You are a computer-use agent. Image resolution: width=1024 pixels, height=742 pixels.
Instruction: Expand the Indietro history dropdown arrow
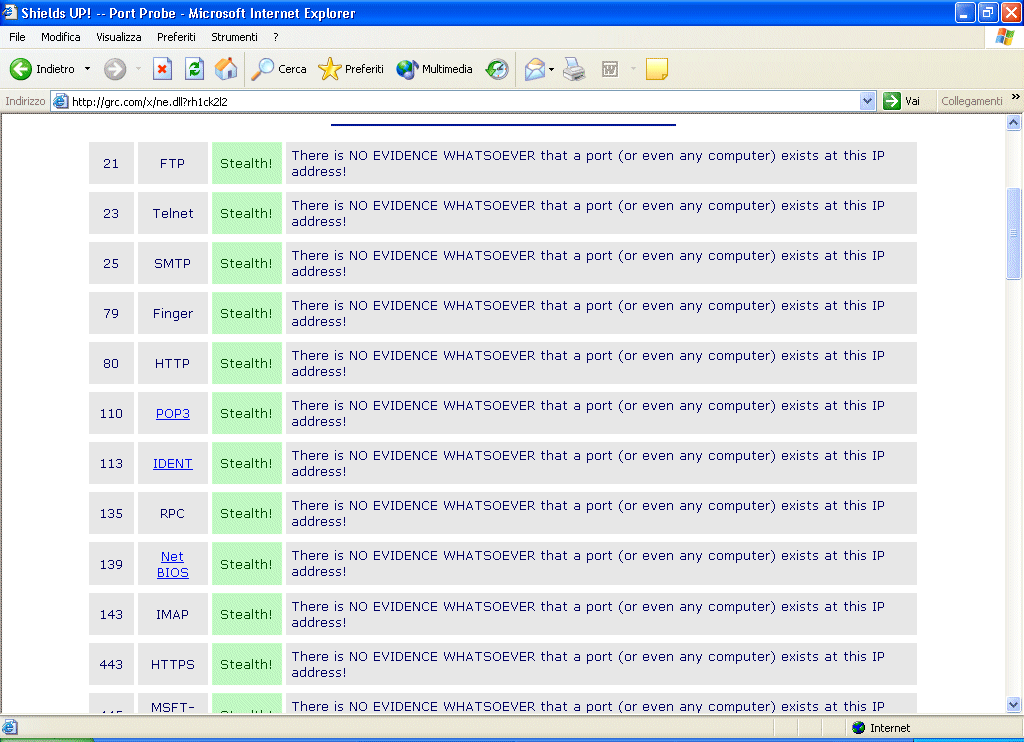(x=87, y=69)
